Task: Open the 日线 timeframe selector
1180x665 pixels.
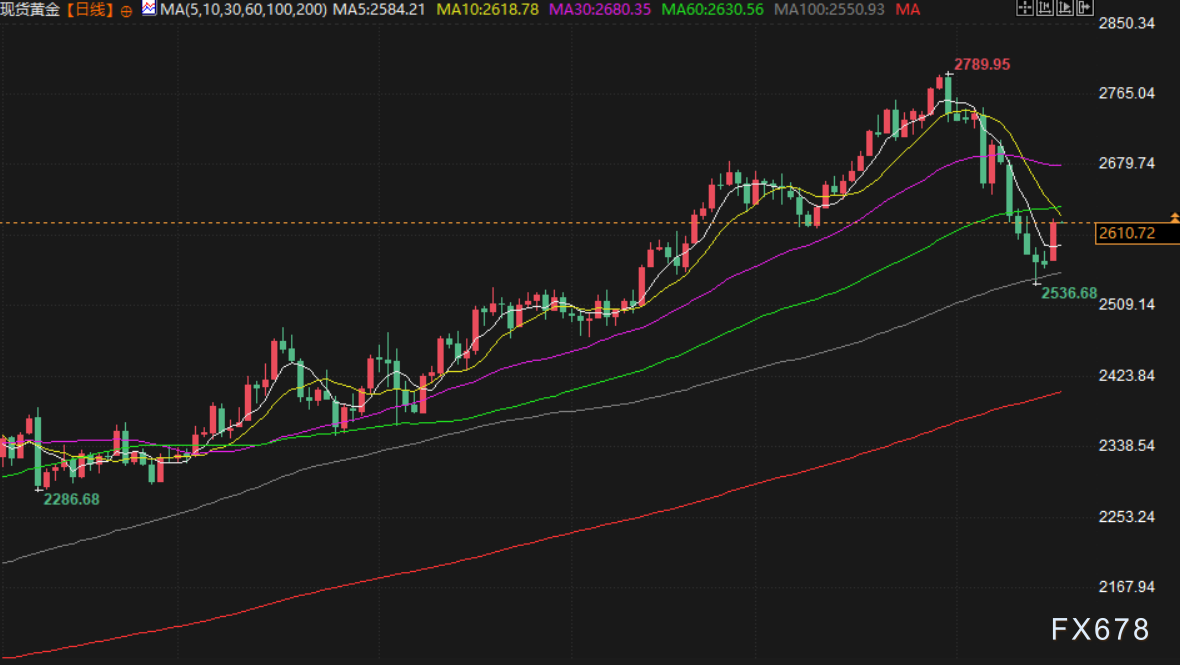Action: click(89, 10)
